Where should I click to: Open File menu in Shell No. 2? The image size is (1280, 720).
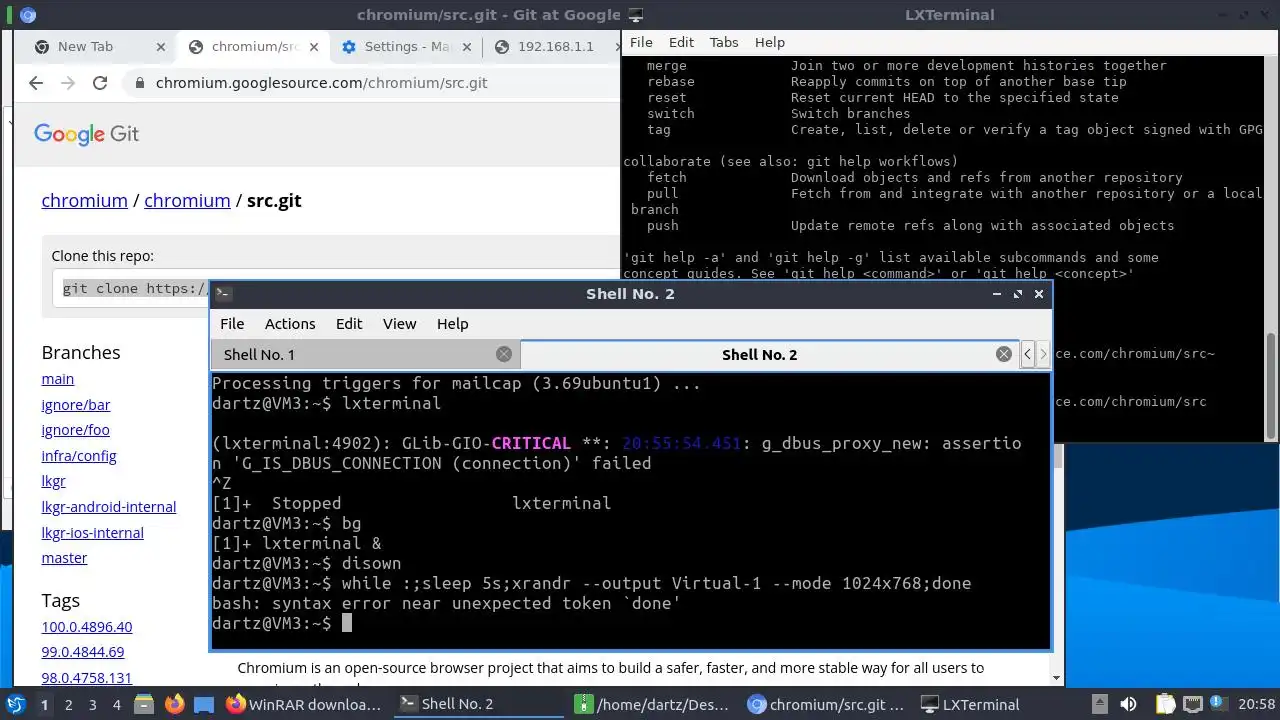click(x=232, y=324)
